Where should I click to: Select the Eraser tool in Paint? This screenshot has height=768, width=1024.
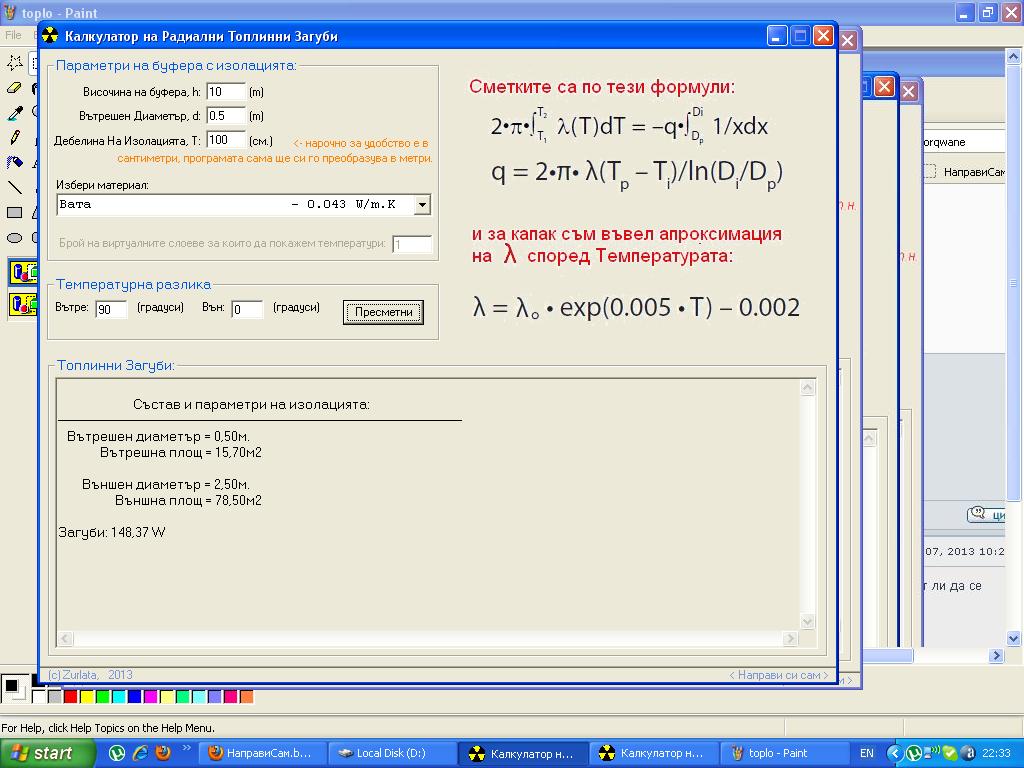point(14,88)
